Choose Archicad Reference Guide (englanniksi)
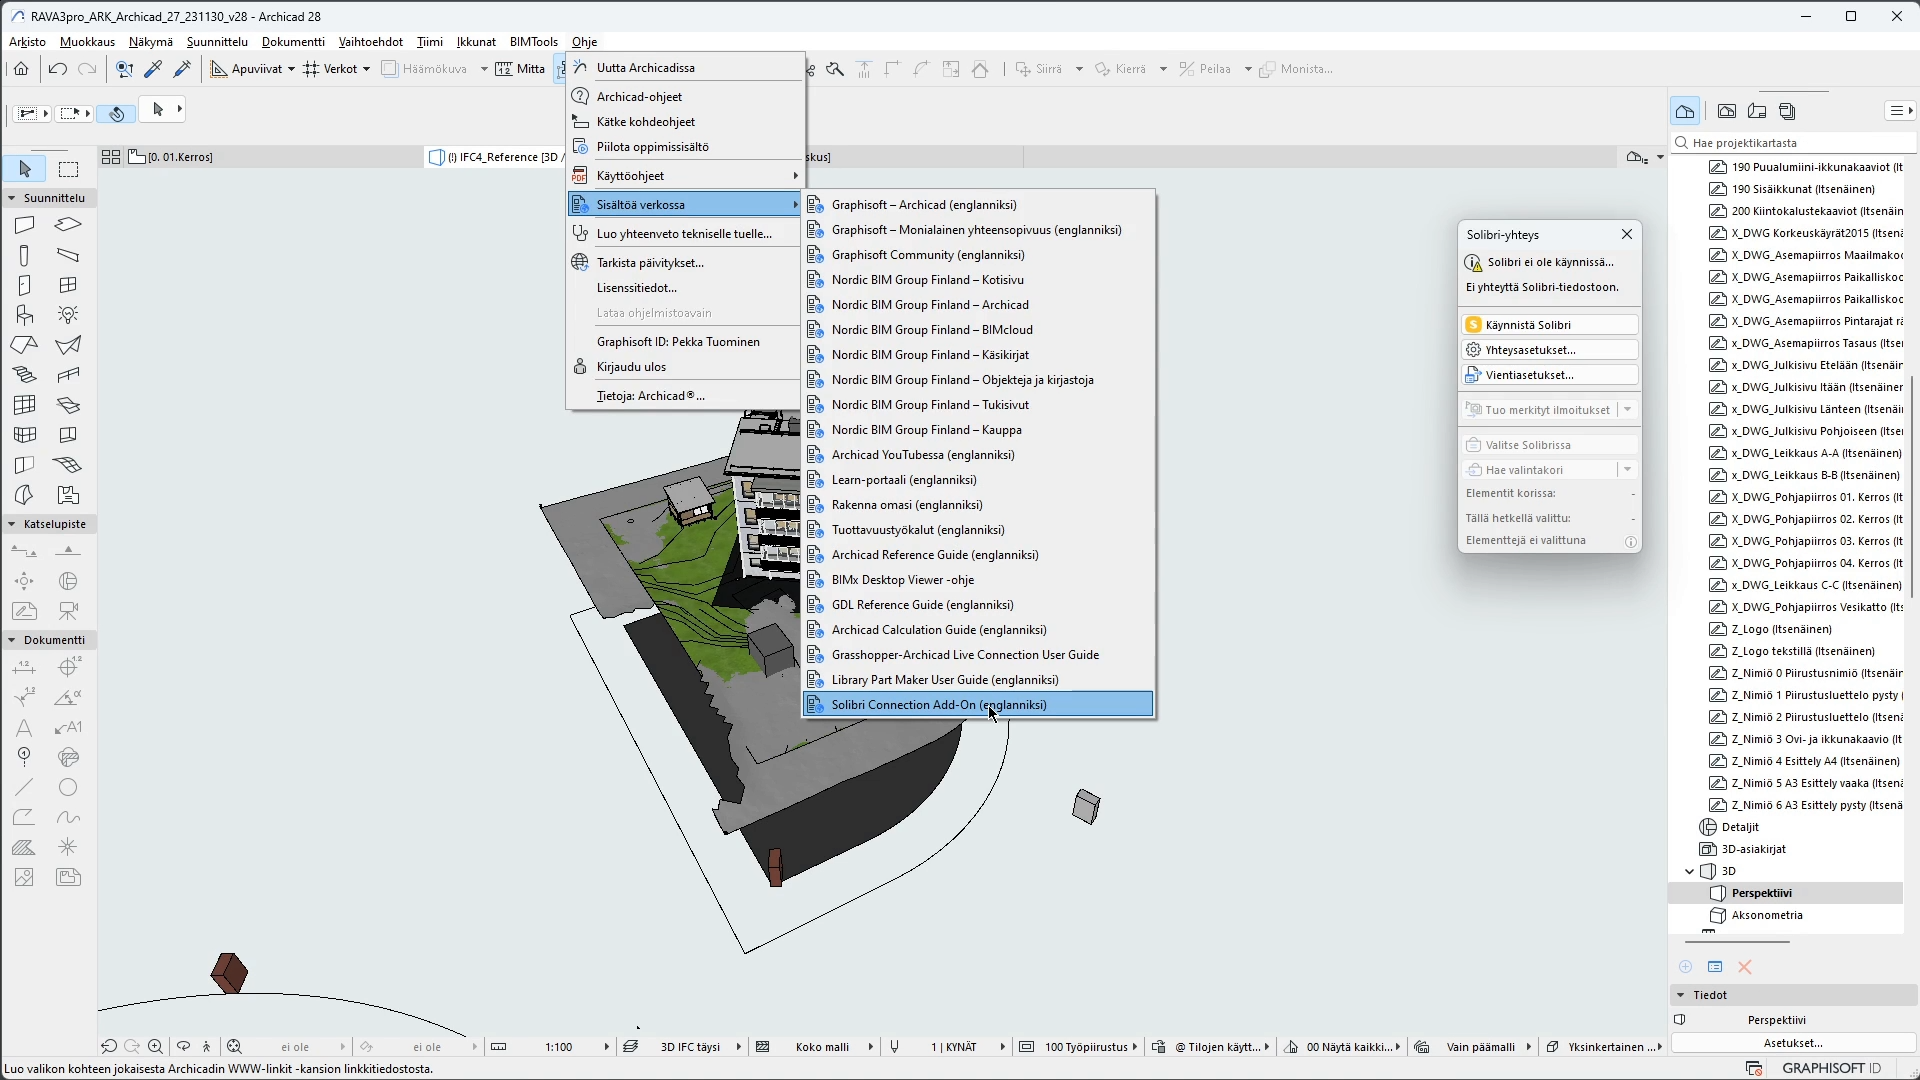The width and height of the screenshot is (1920, 1080). [978, 555]
